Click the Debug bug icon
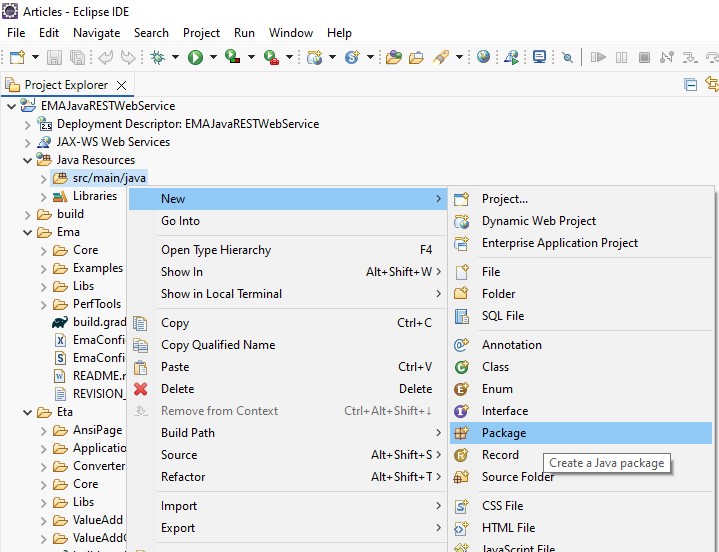 [x=158, y=57]
